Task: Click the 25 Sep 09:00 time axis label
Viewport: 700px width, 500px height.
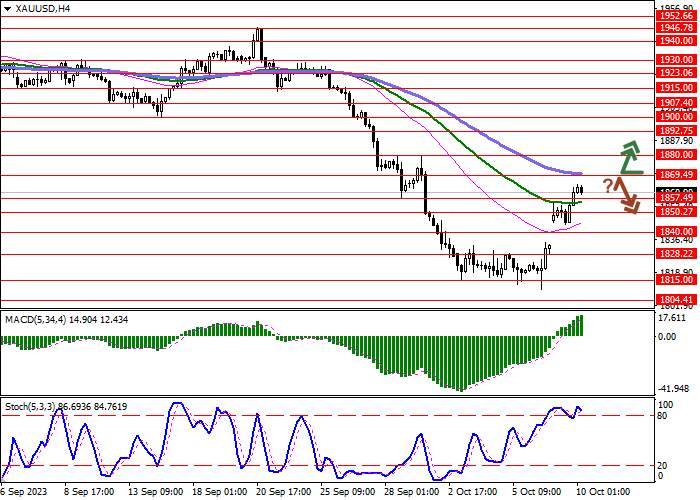Action: 349,492
